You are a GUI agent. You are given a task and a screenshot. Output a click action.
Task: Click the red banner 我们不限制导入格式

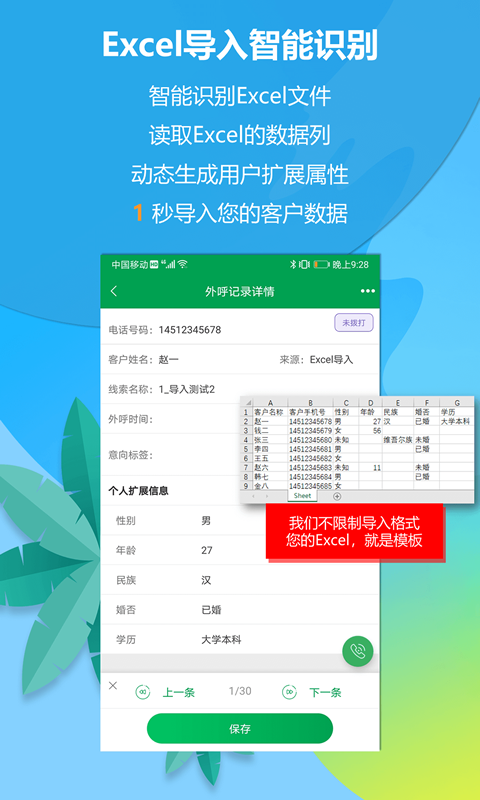click(x=355, y=531)
